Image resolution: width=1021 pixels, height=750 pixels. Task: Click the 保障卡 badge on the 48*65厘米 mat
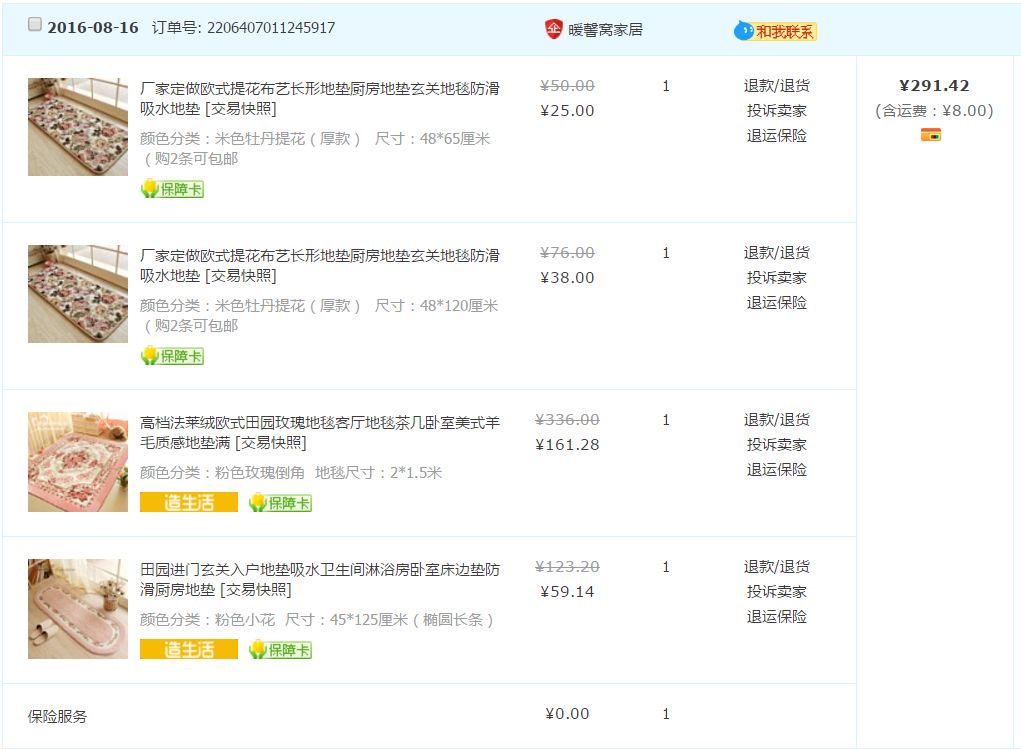point(172,188)
